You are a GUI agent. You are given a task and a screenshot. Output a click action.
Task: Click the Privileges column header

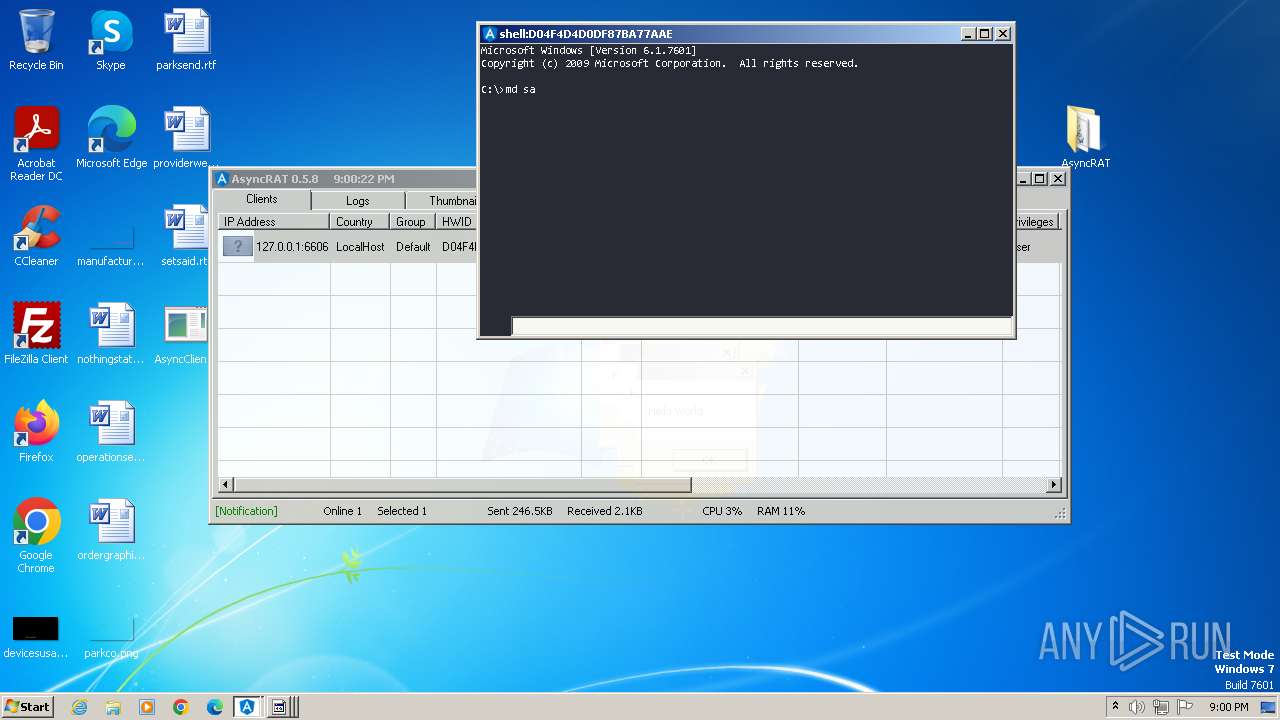pyautogui.click(x=1036, y=222)
